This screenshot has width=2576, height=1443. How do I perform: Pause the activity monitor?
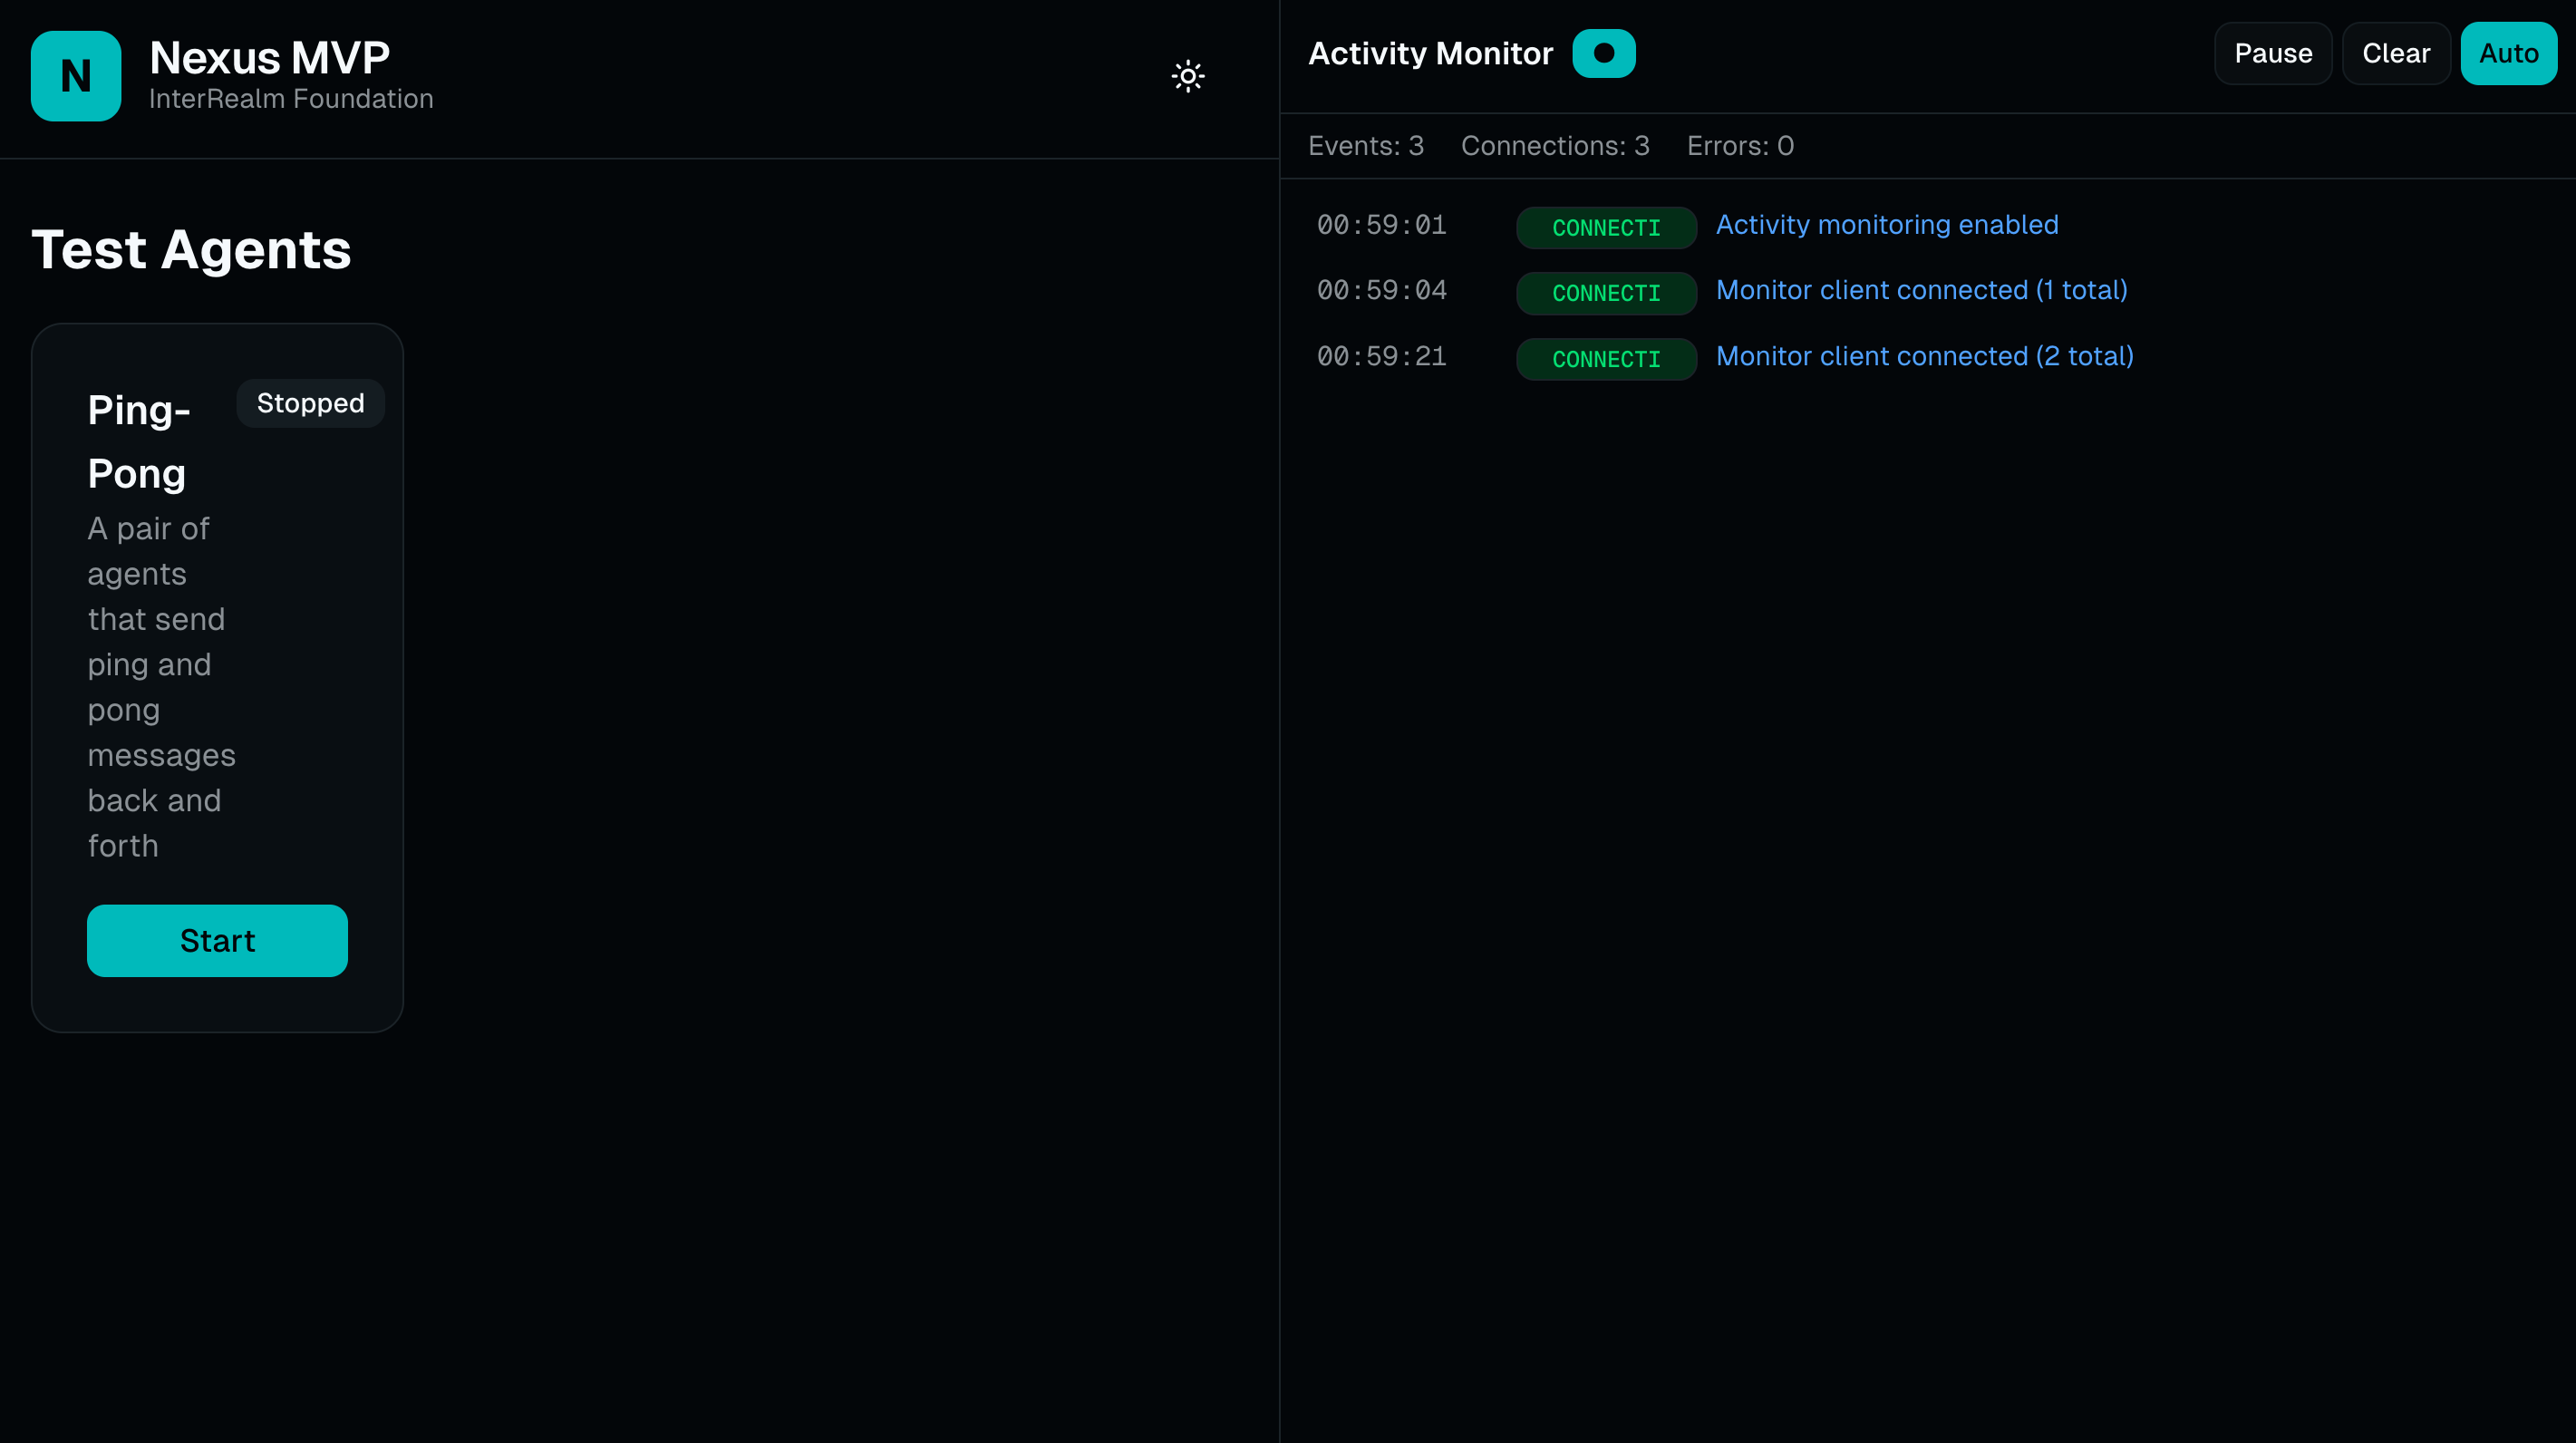click(x=2272, y=53)
